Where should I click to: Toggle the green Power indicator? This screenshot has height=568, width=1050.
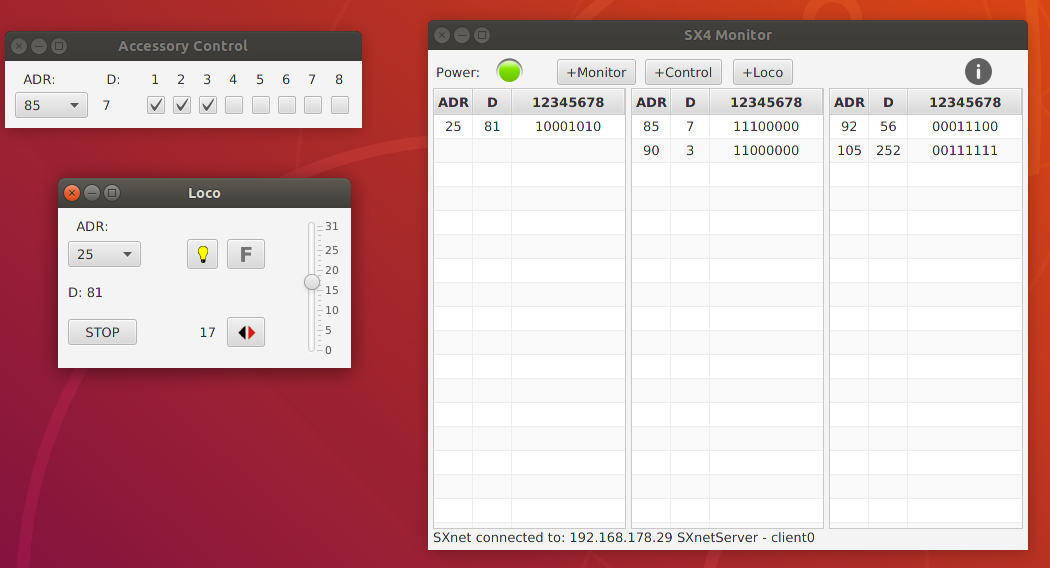click(509, 71)
